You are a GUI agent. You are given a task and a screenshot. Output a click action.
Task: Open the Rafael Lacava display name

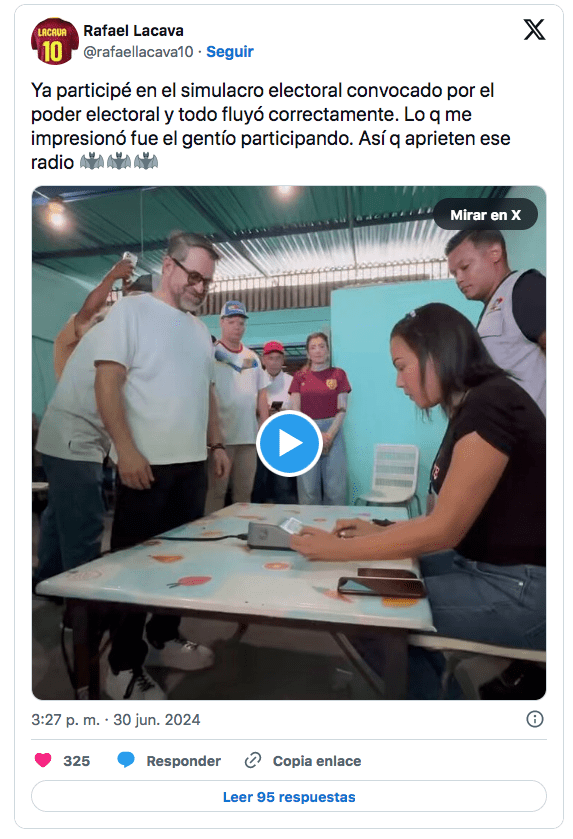(x=133, y=31)
